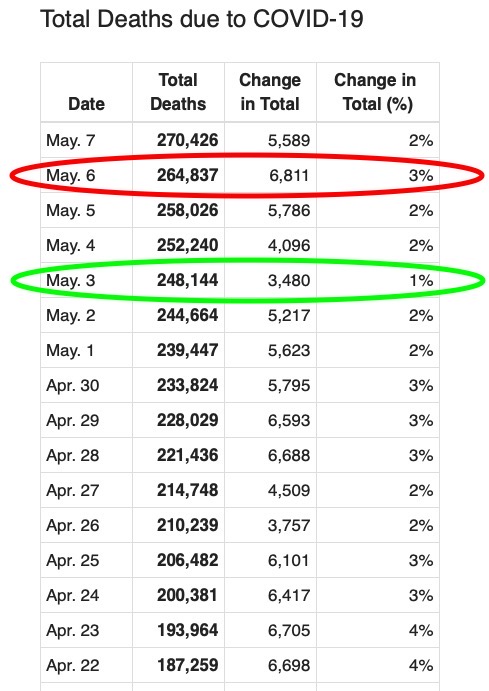Click total deaths value 264,837
Screen dimensions: 489x691
coord(188,175)
